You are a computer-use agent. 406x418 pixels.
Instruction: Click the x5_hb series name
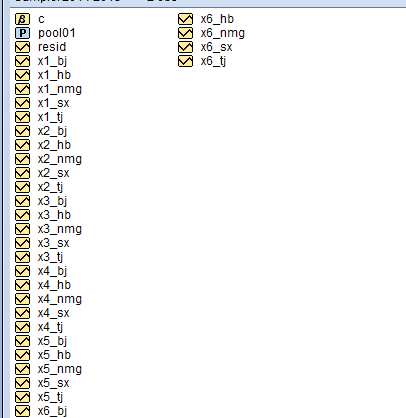click(x=54, y=355)
